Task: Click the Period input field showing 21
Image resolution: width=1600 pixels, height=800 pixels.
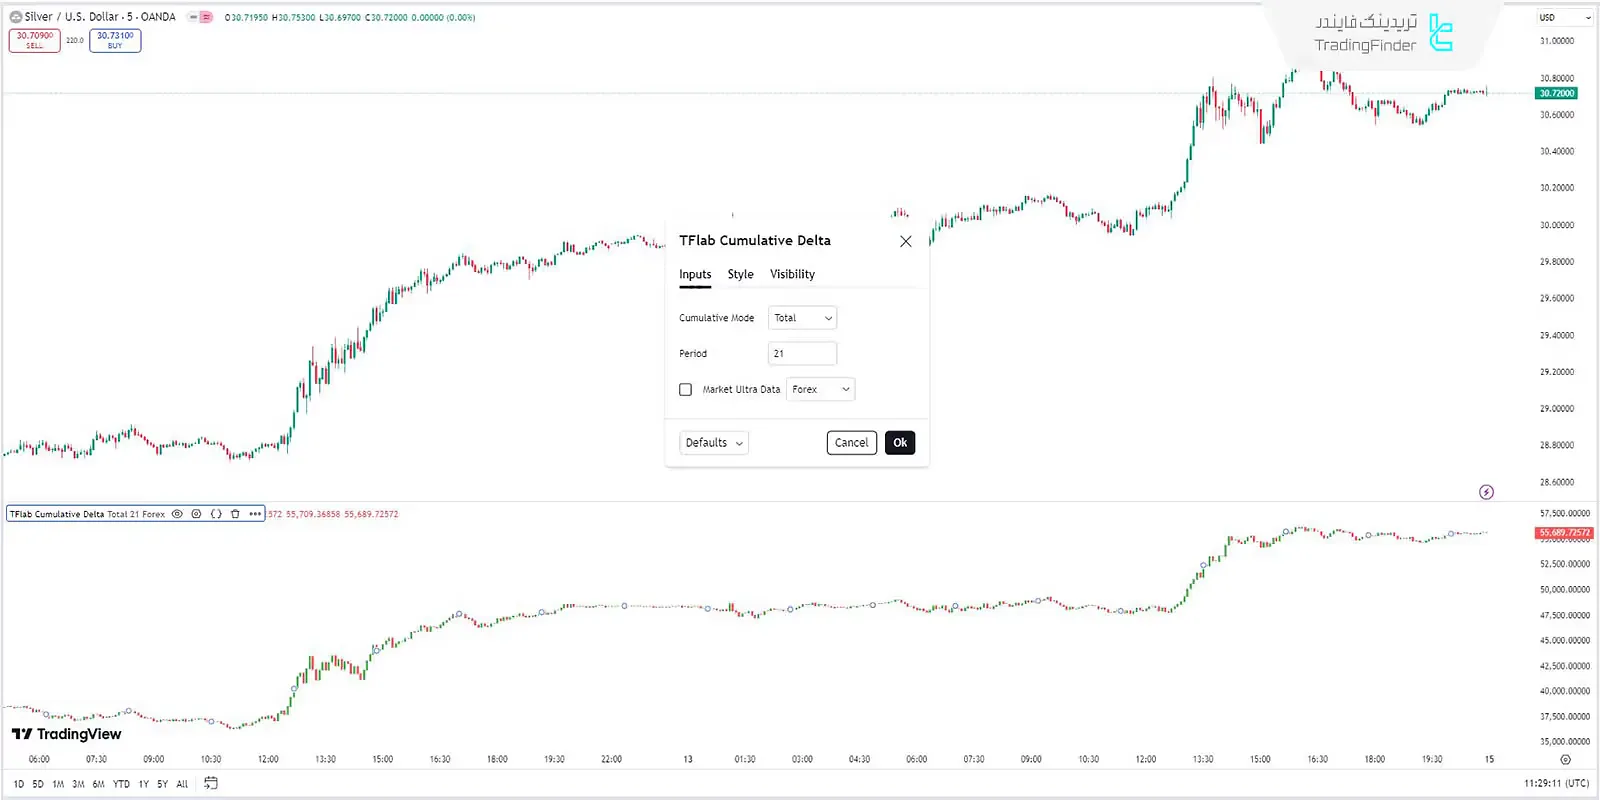Action: [x=802, y=354]
